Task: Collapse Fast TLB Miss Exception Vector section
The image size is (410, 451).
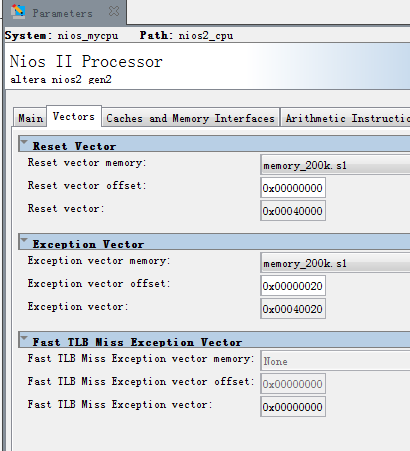Action: click(24, 338)
